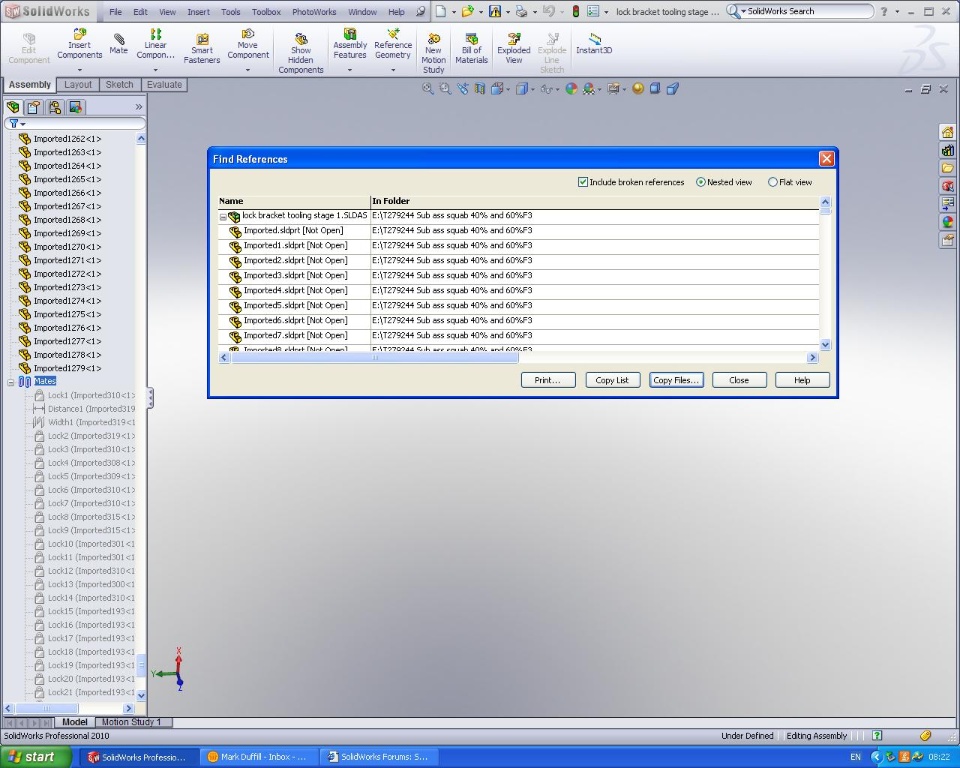Expand the FeatureManager panel with double chevron
Image resolution: width=960 pixels, height=768 pixels.
tap(139, 107)
